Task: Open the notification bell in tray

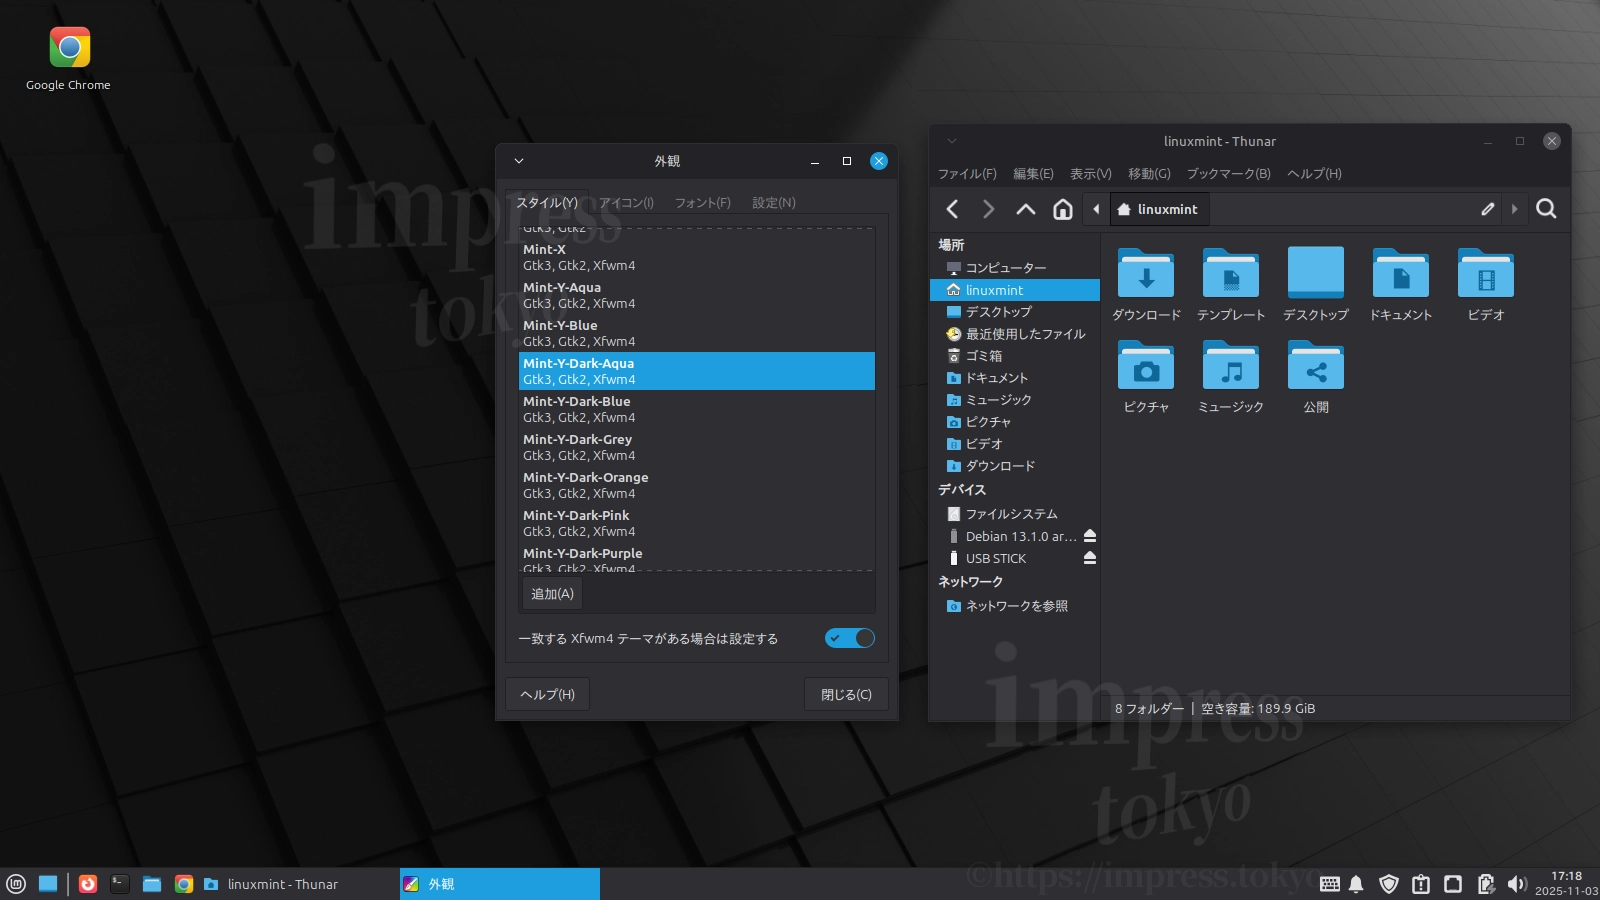Action: click(x=1356, y=884)
